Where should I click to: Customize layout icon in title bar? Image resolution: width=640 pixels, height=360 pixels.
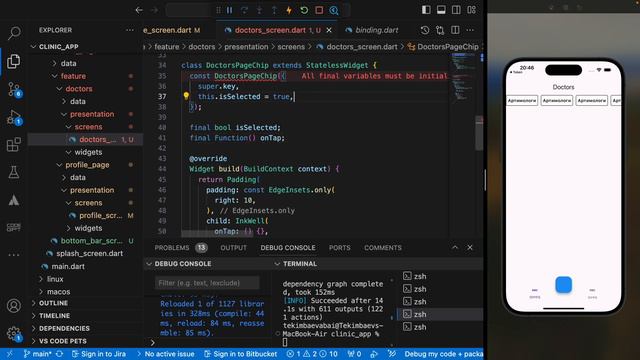[x=471, y=10]
